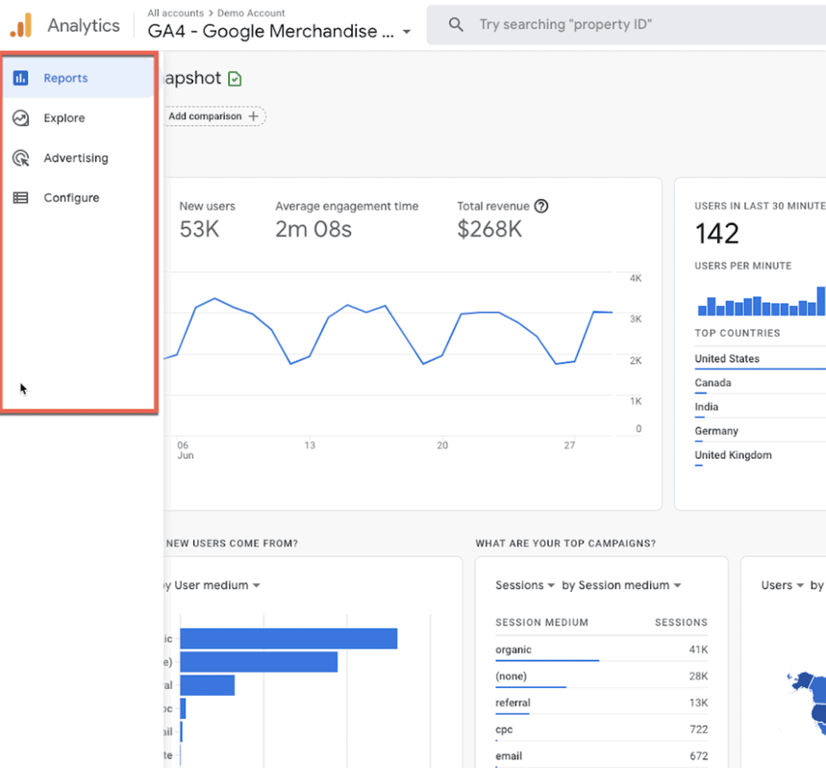Click the Total revenue help icon
The height and width of the screenshot is (768, 826).
[541, 206]
